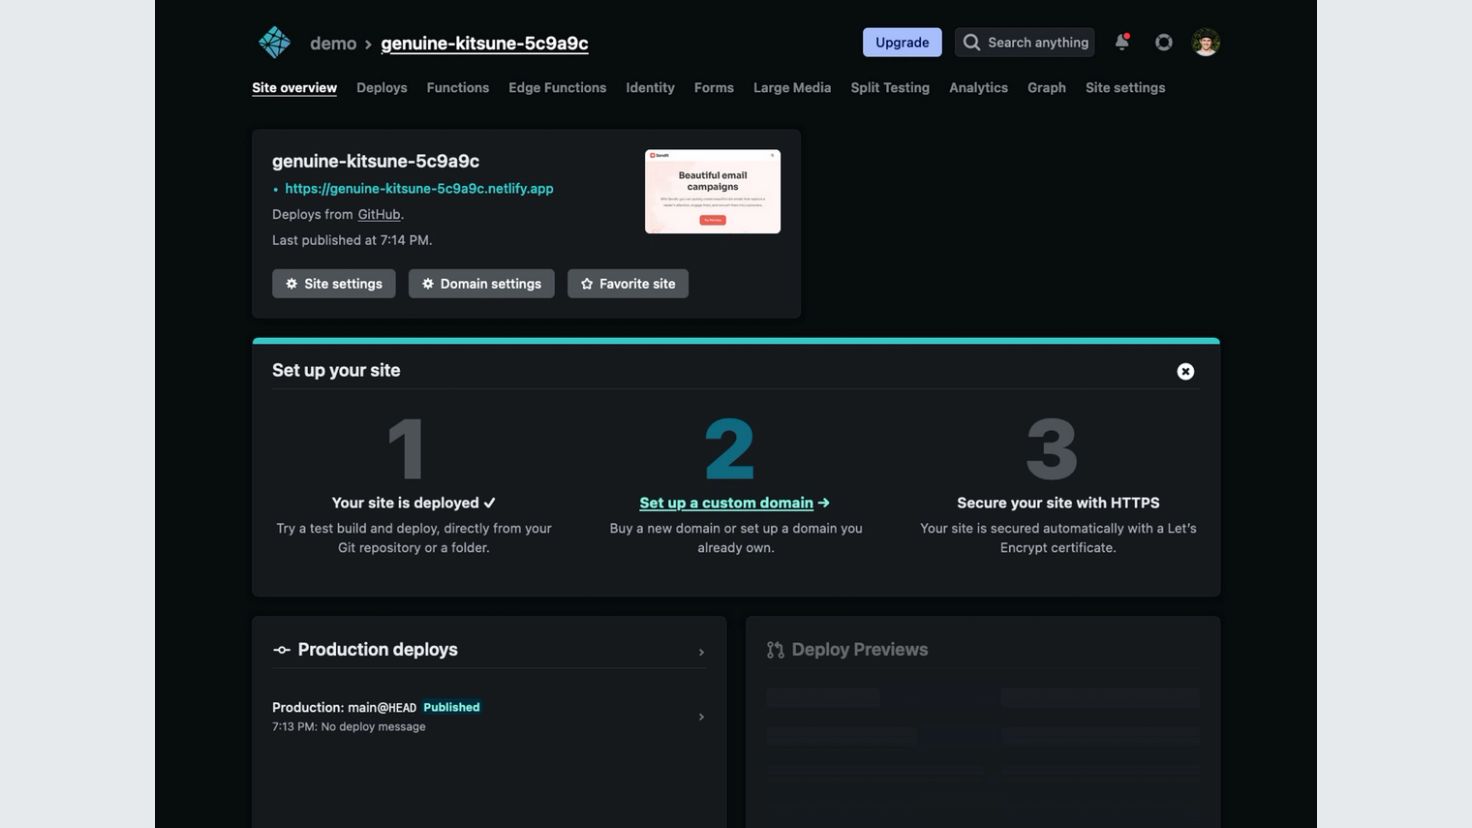Screen dimensions: 1472x828
Task: Follow the GitHub repository link
Action: click(x=379, y=214)
